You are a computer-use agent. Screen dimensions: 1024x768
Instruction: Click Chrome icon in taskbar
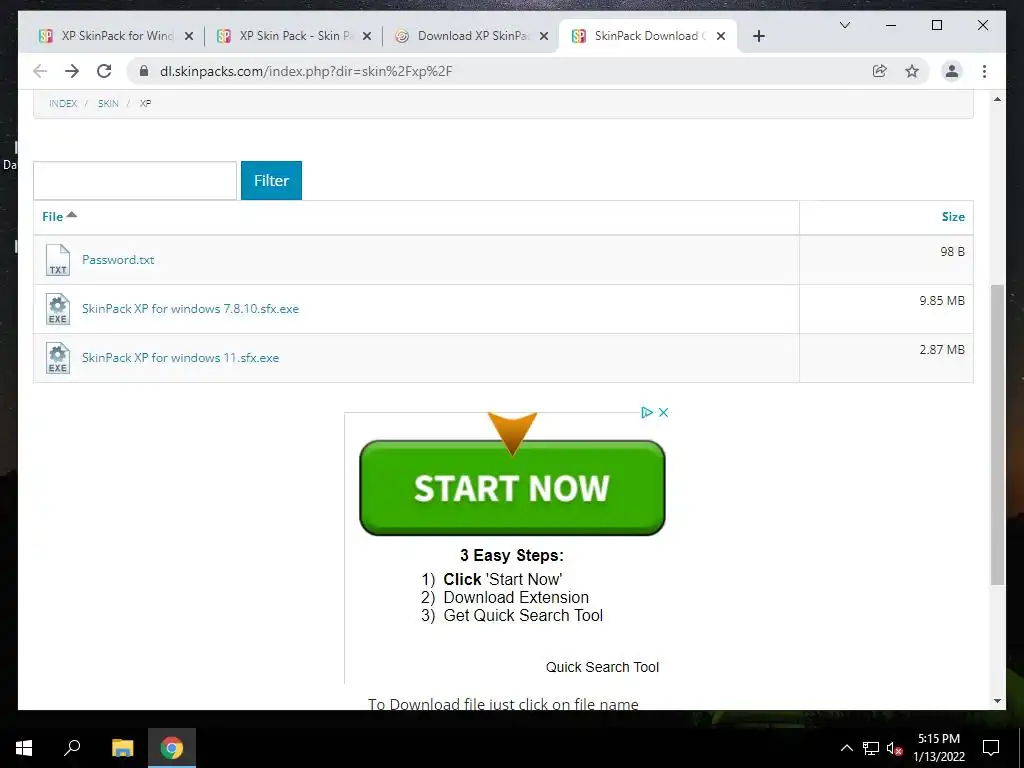pyautogui.click(x=172, y=748)
